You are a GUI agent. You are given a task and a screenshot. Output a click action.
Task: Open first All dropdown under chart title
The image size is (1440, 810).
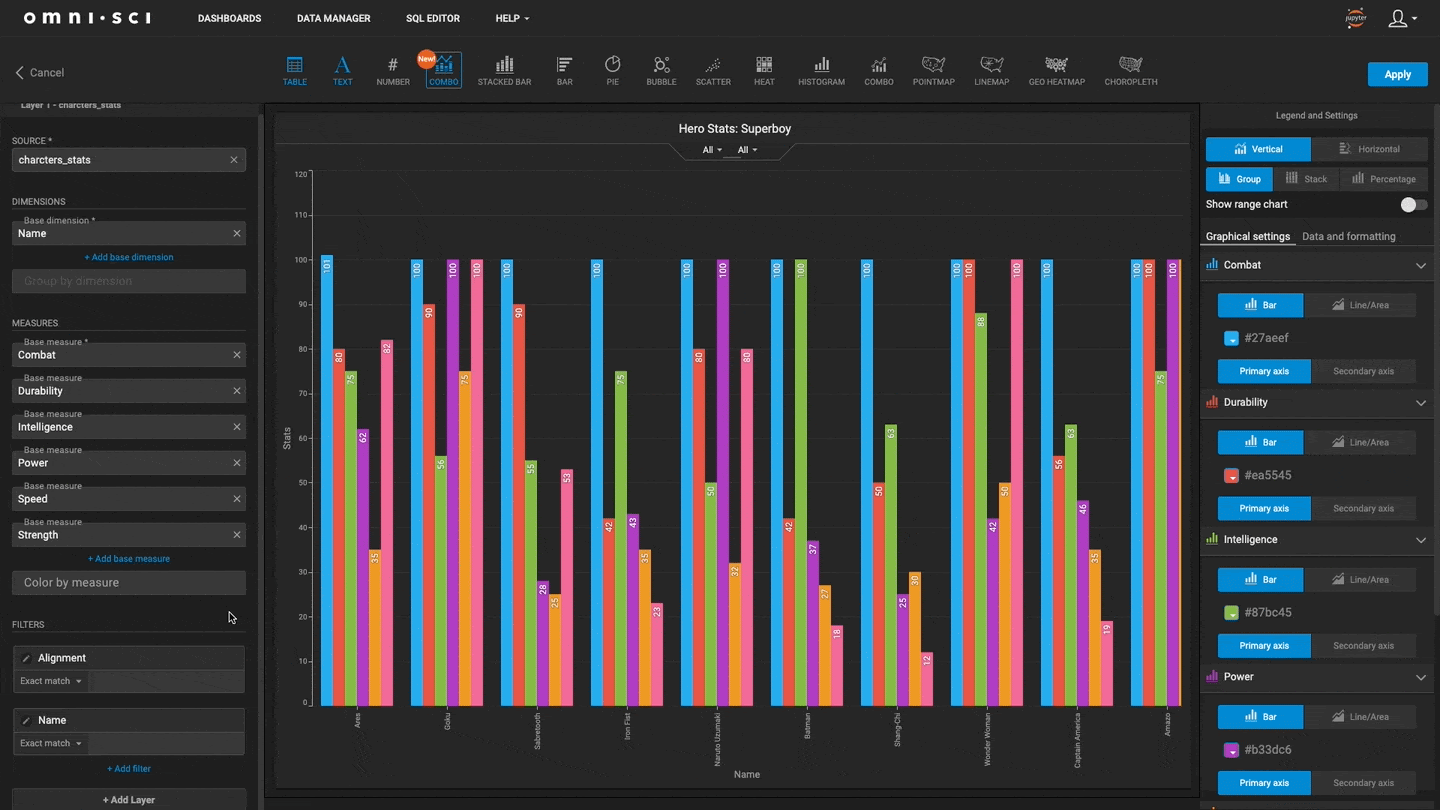(x=712, y=150)
